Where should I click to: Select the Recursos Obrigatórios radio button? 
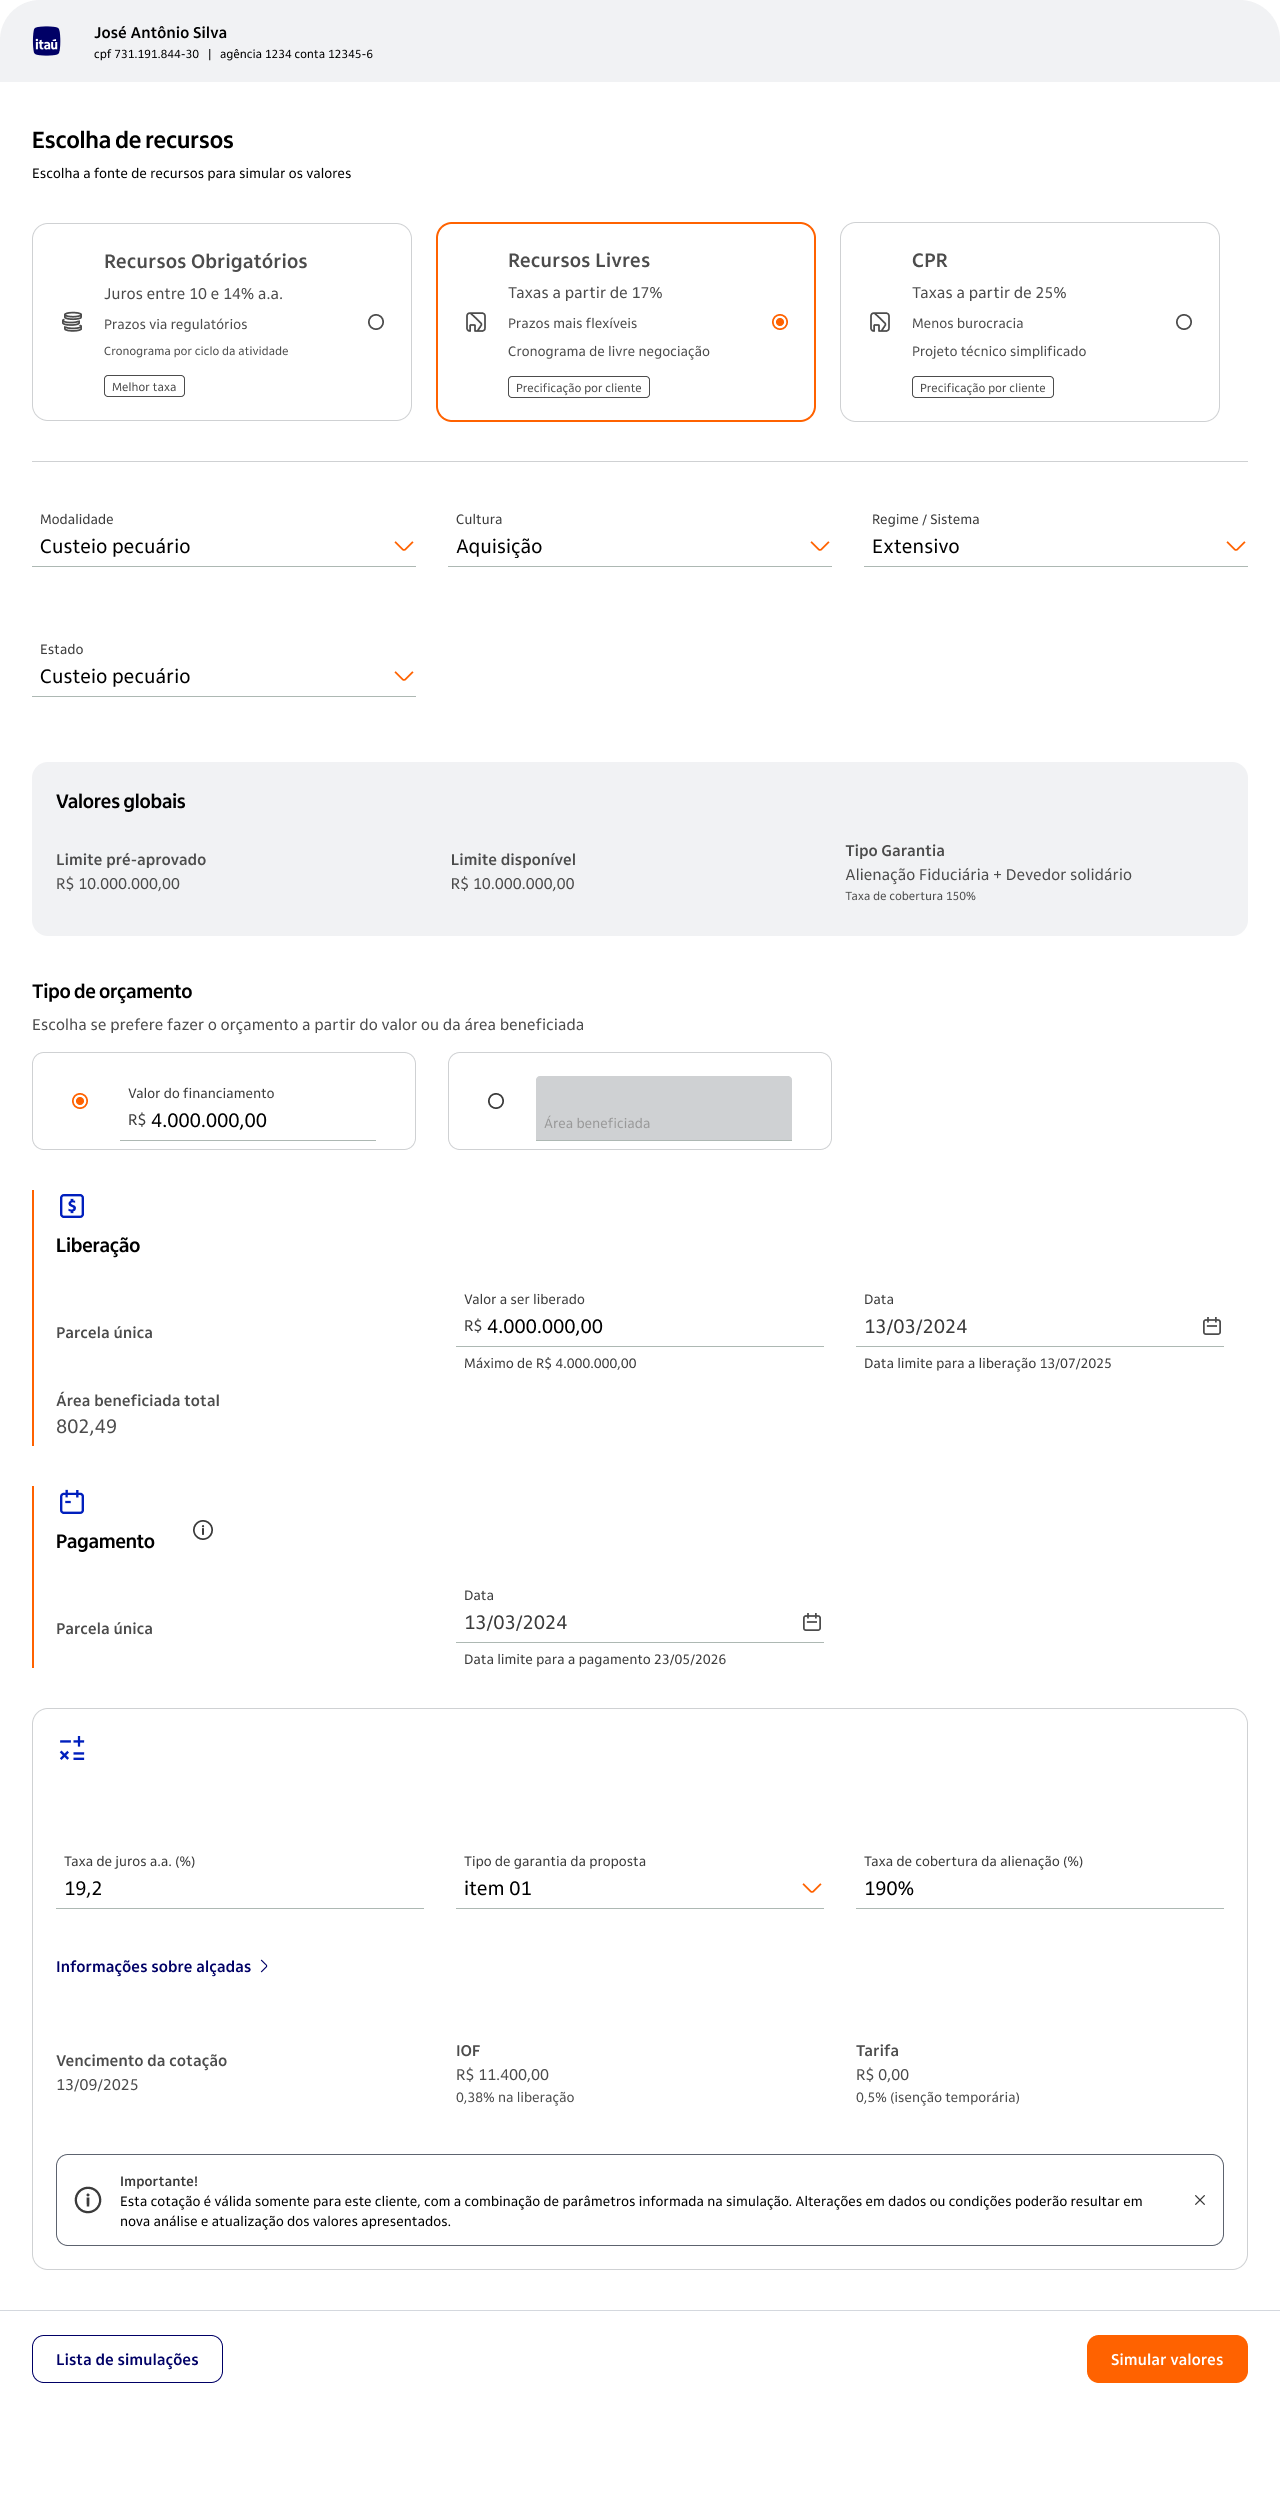point(376,322)
